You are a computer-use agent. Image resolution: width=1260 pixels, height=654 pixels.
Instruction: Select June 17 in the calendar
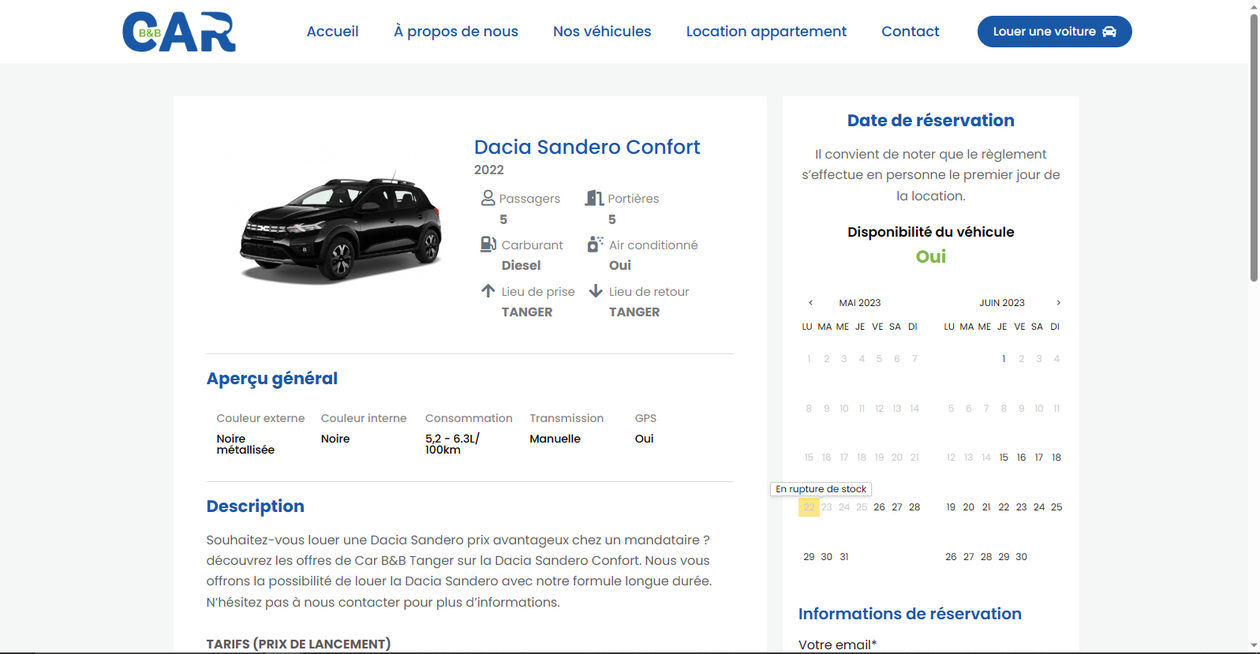[x=1039, y=458]
